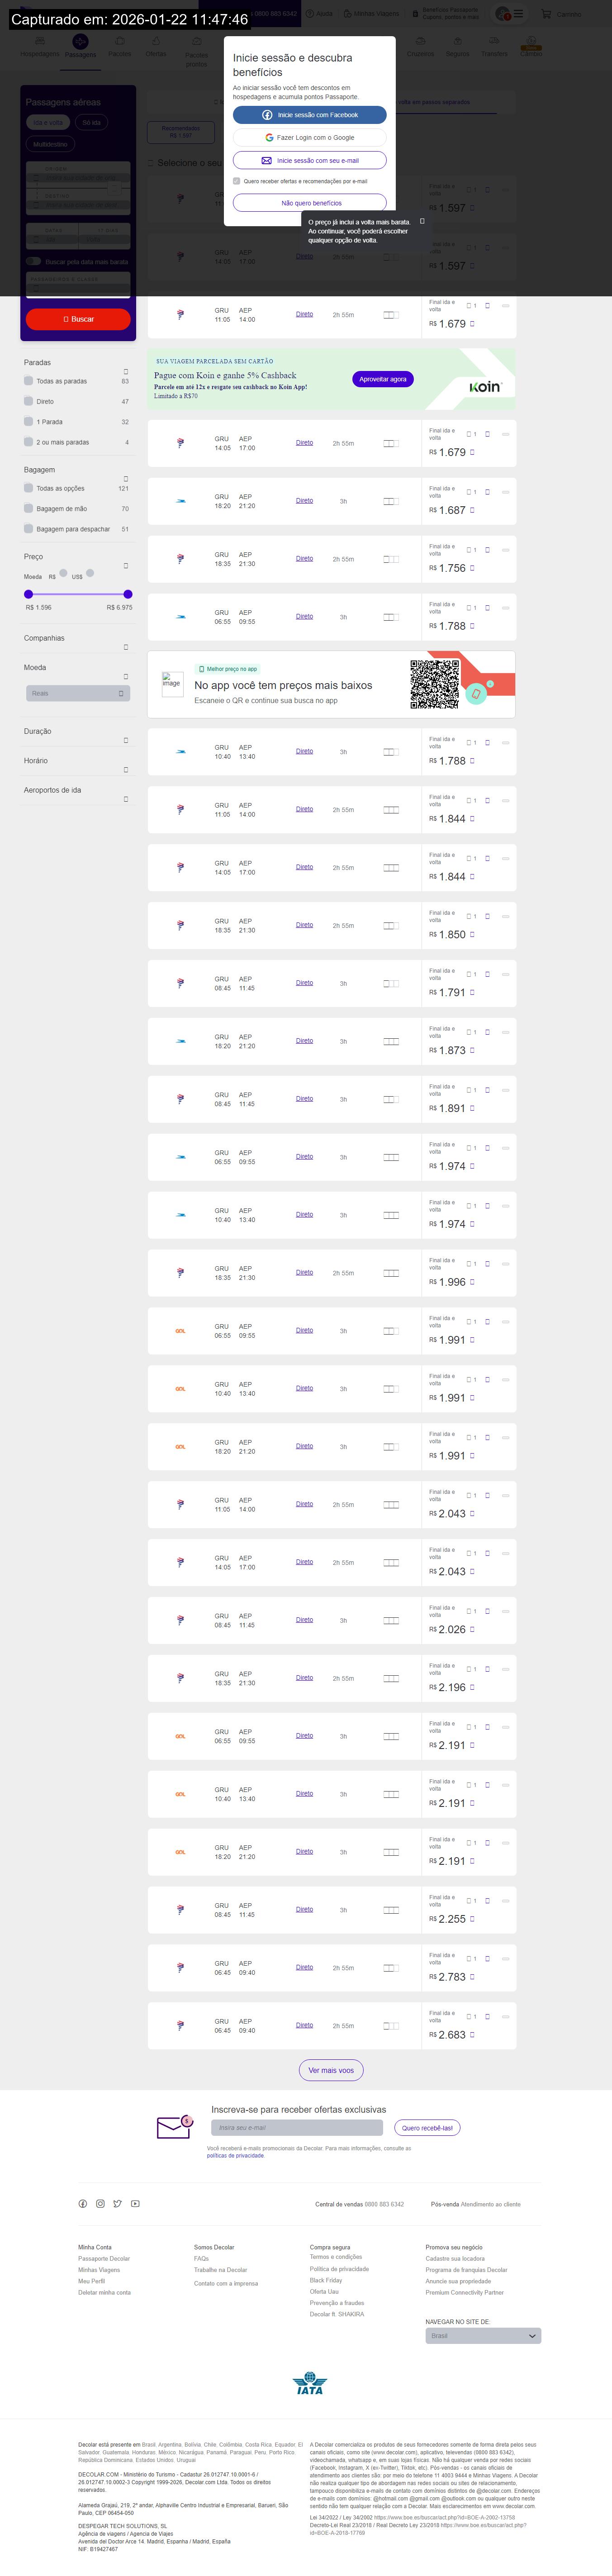The width and height of the screenshot is (612, 2576).
Task: Click the maximum price slider handle
Action: [127, 594]
